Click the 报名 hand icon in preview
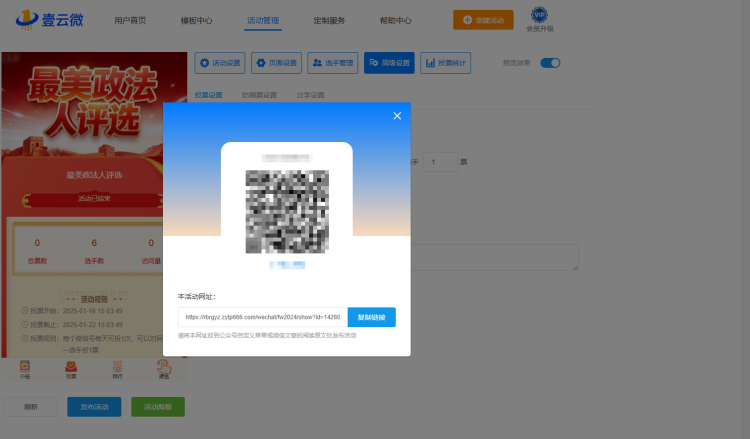 click(x=164, y=369)
